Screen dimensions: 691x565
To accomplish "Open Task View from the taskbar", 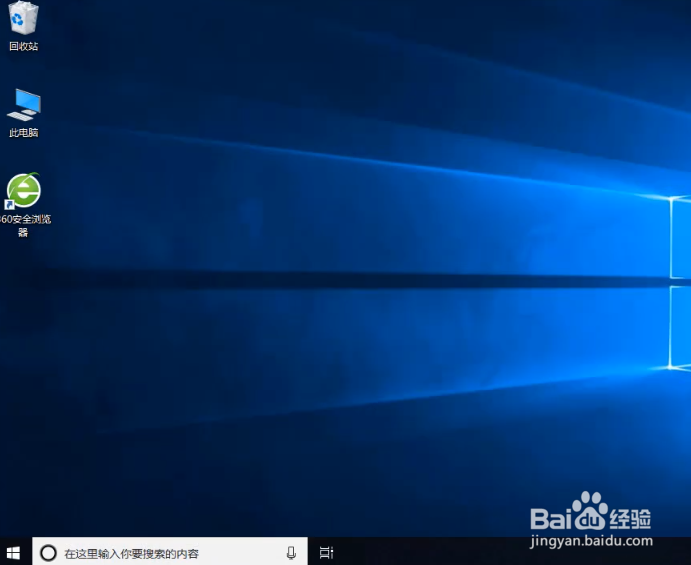I will pyautogui.click(x=326, y=552).
